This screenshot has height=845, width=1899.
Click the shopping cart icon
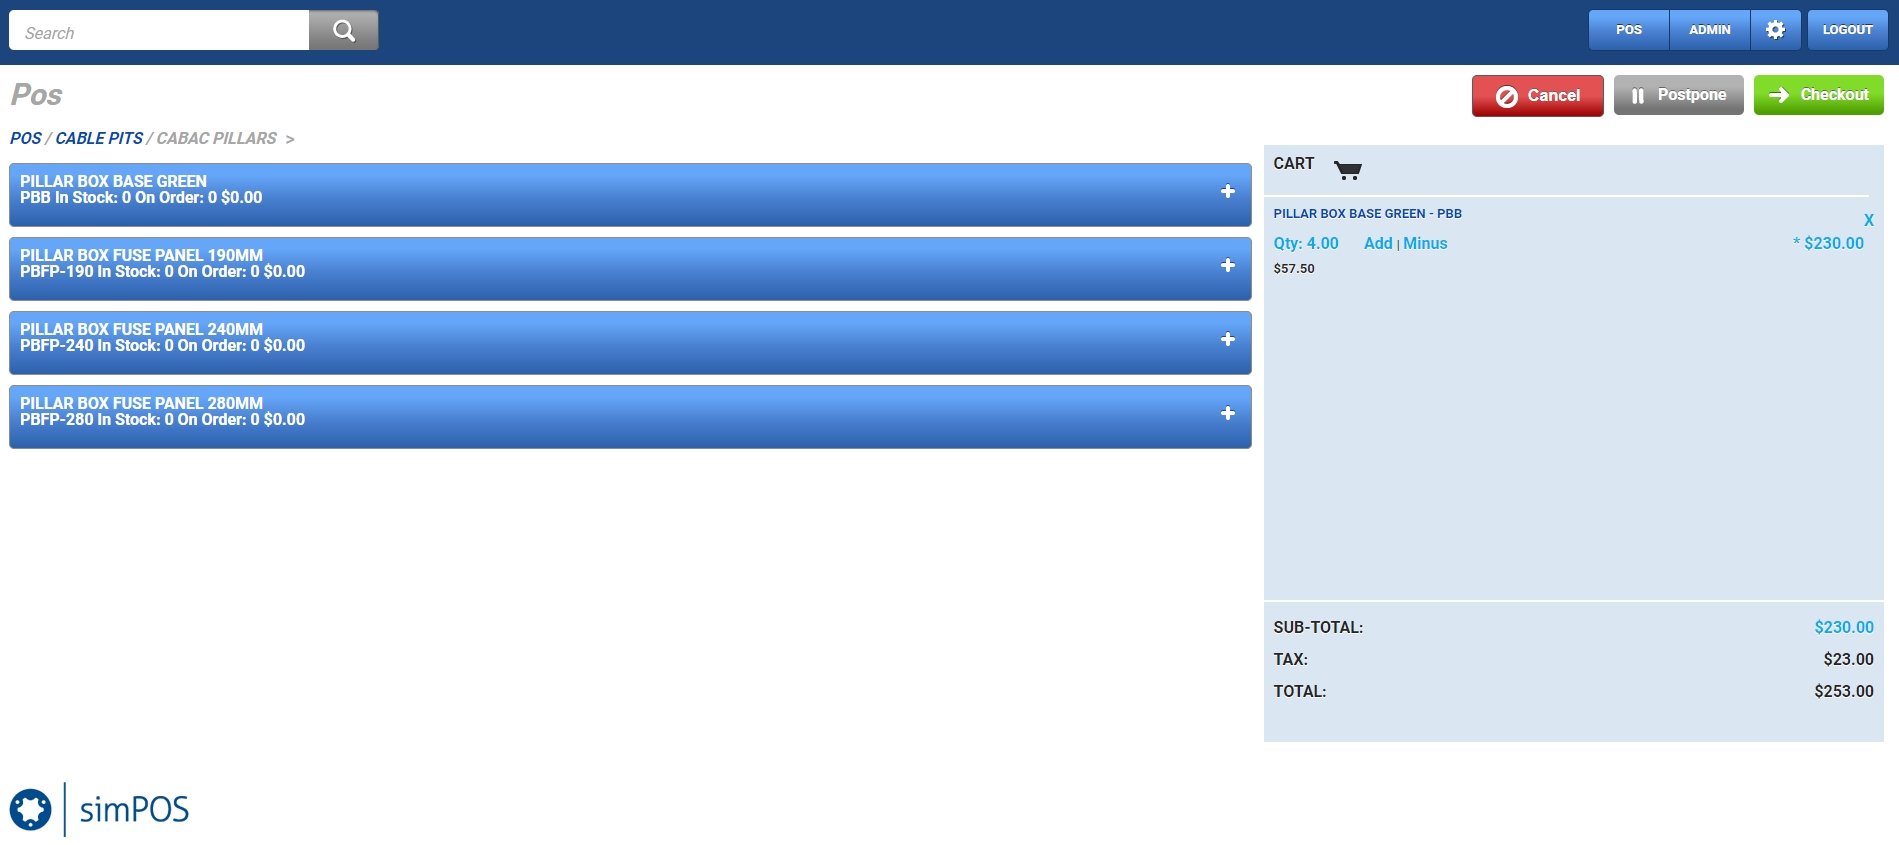pyautogui.click(x=1348, y=170)
